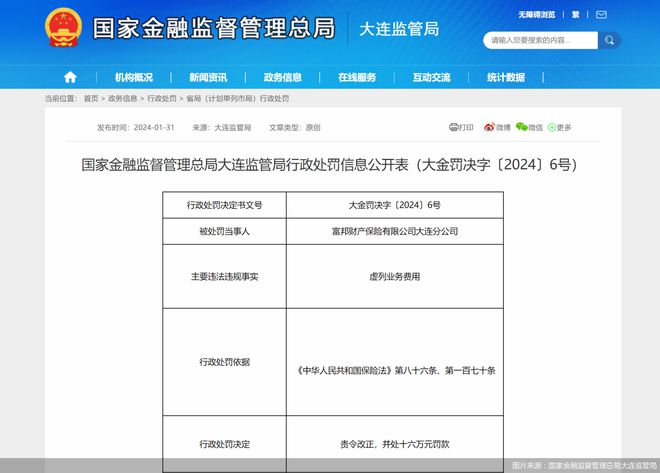Image resolution: width=660 pixels, height=473 pixels.
Task: Enable accessible browsing 无障碍浏览
Action: pyautogui.click(x=537, y=15)
